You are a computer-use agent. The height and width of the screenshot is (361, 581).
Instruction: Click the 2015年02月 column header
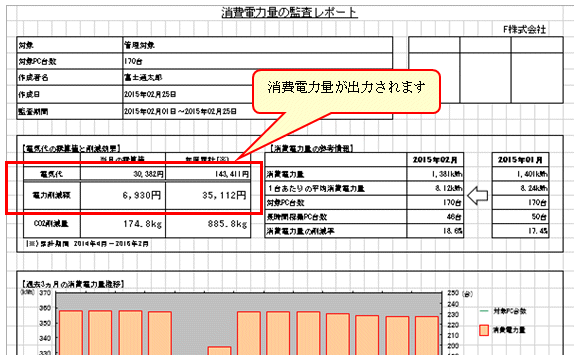[435, 160]
